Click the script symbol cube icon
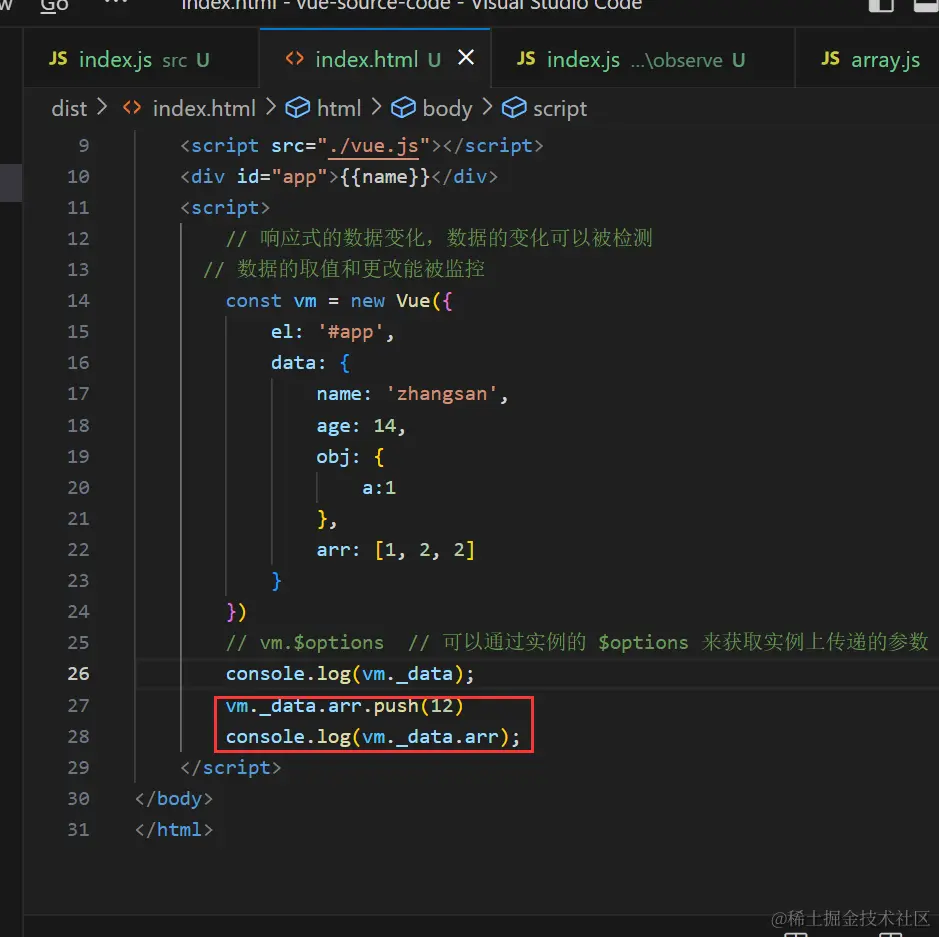This screenshot has height=937, width=939. (514, 108)
